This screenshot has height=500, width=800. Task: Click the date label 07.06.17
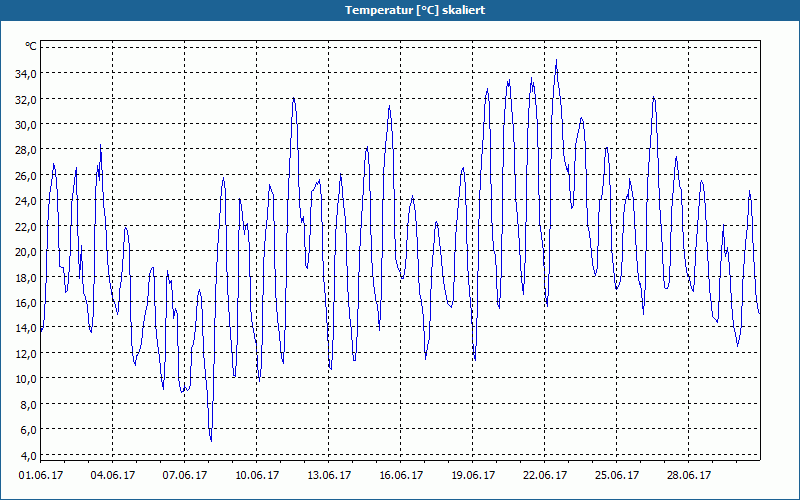point(185,475)
